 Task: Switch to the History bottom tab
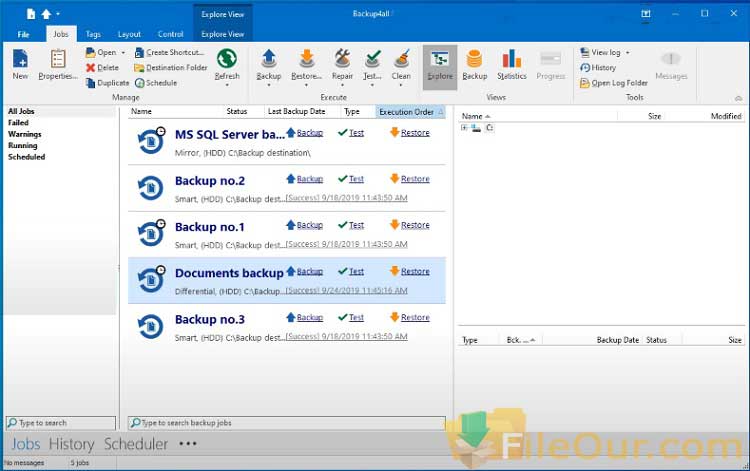click(x=71, y=444)
